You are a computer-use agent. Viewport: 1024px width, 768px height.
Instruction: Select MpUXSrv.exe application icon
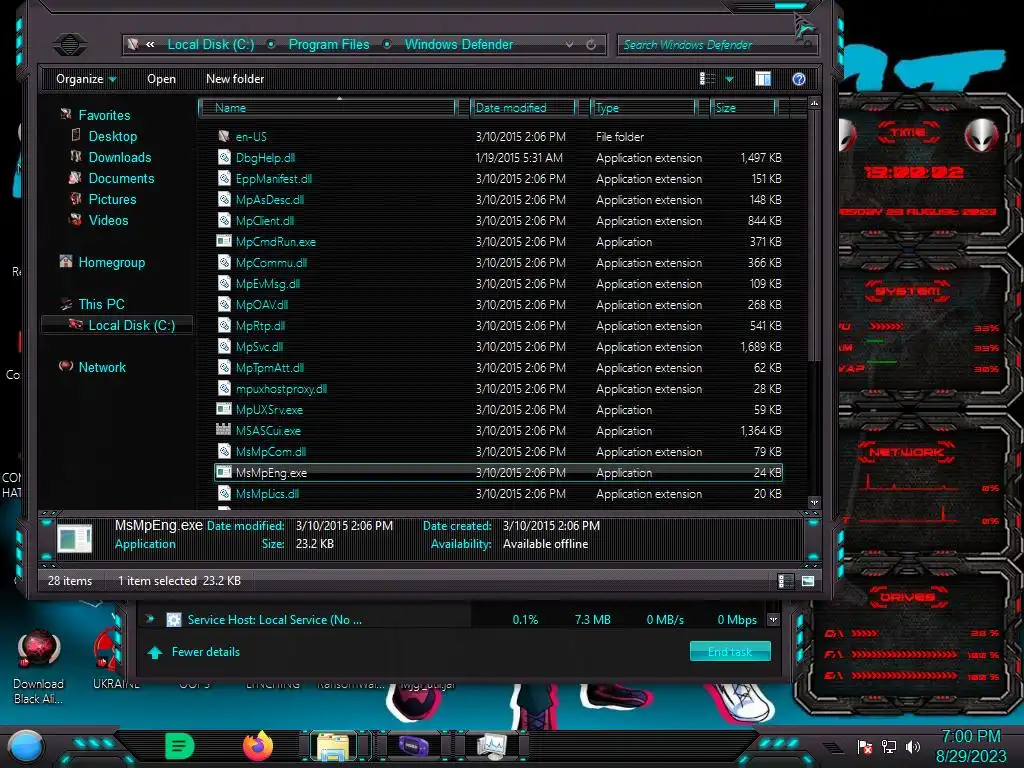pos(224,409)
